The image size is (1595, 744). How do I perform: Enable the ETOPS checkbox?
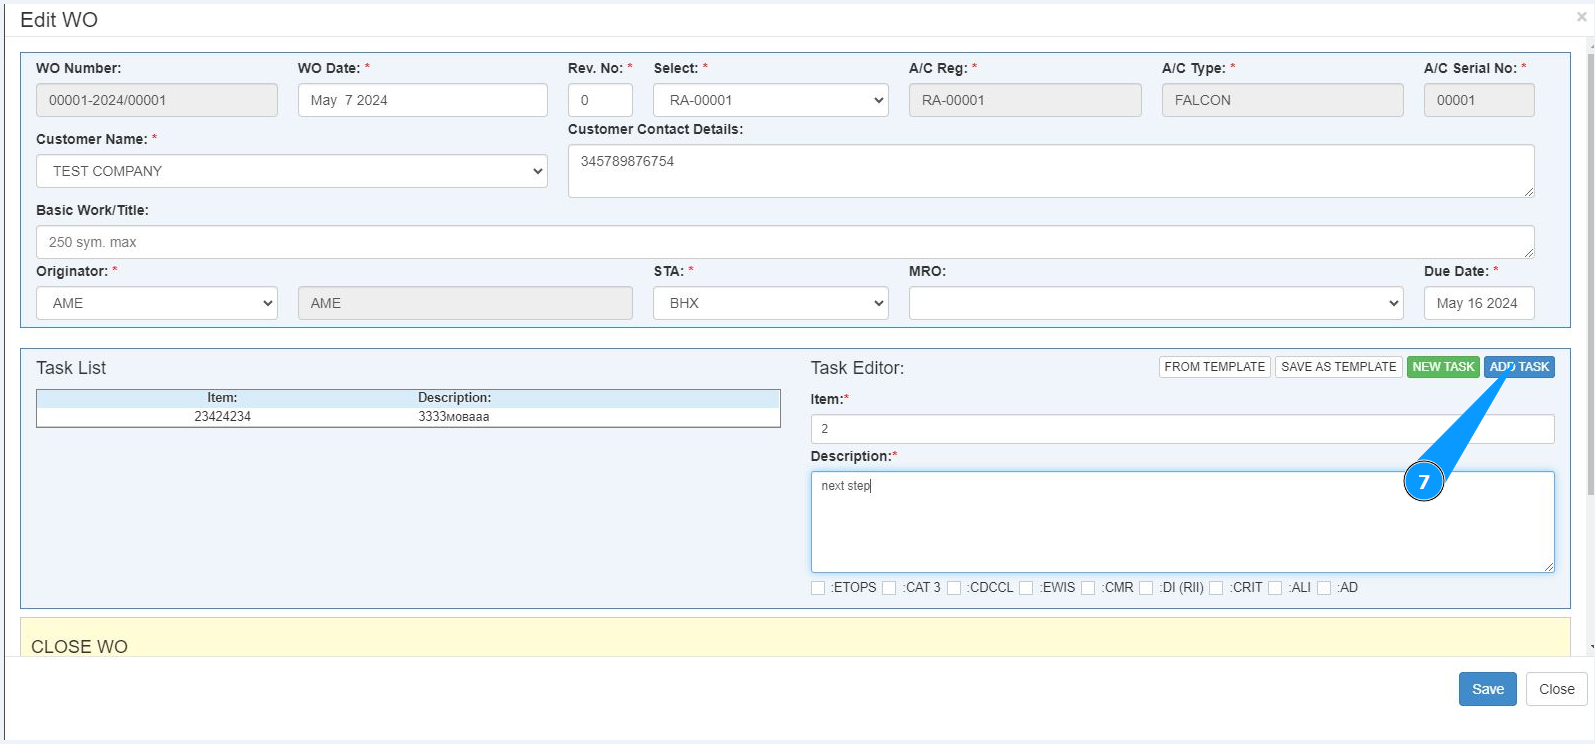click(818, 588)
